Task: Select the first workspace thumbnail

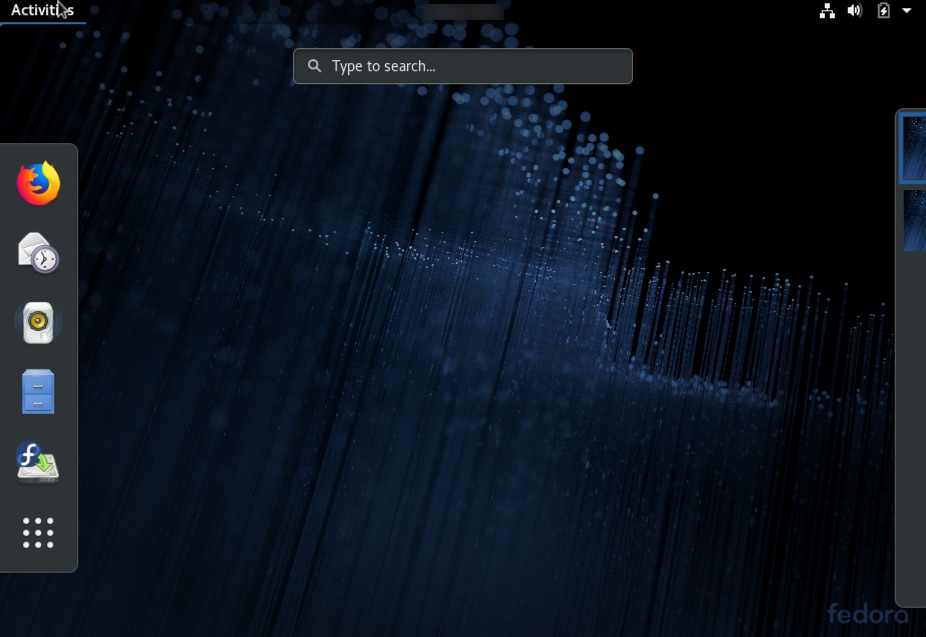Action: (x=913, y=148)
